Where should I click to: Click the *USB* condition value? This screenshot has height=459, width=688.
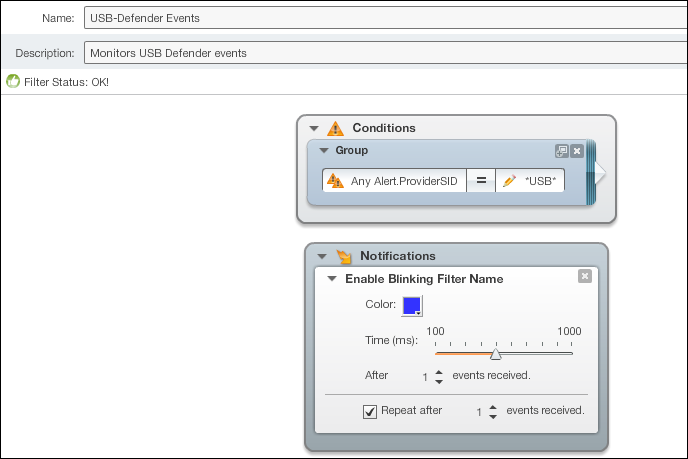click(541, 181)
